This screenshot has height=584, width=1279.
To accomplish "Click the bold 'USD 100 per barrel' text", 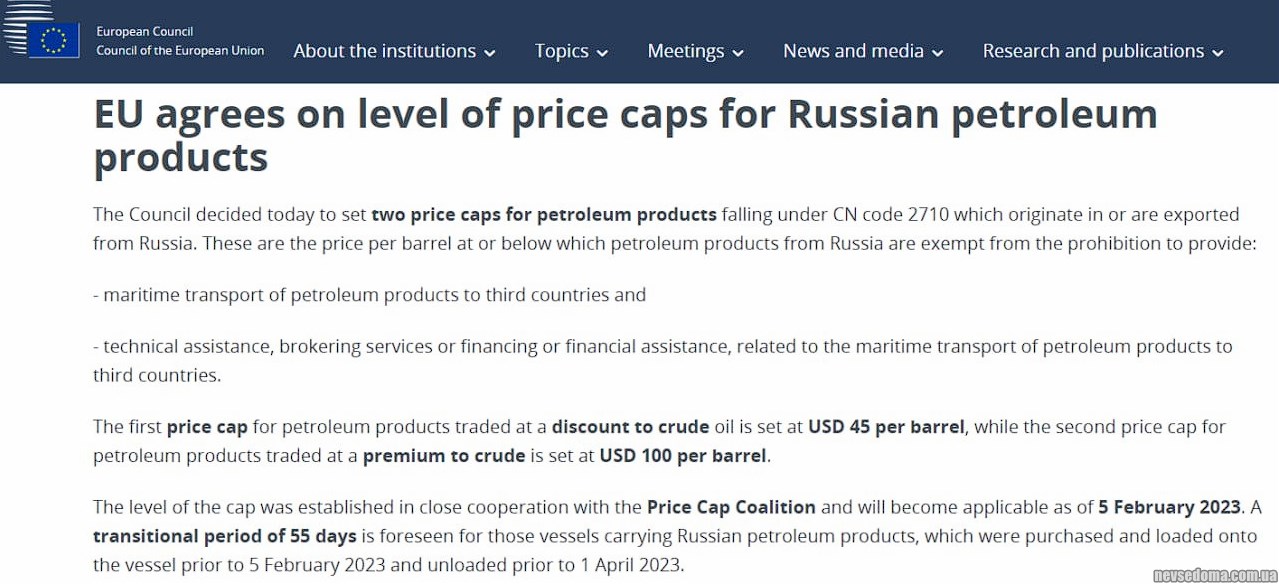I will 683,456.
